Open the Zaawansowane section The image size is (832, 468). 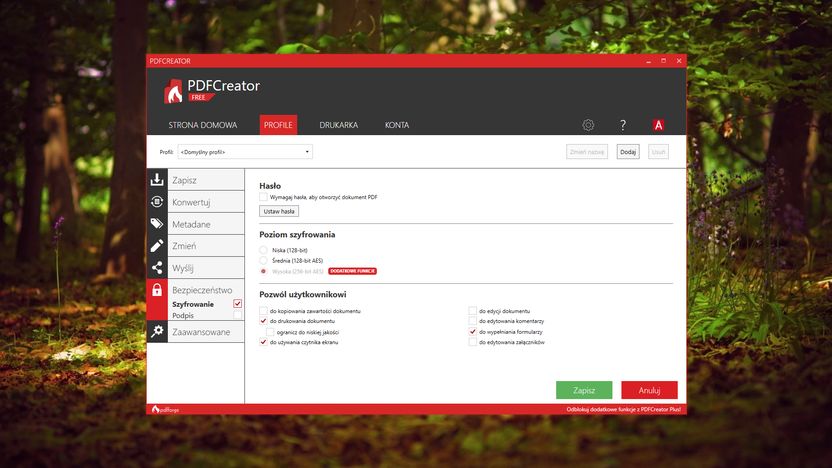pos(206,332)
